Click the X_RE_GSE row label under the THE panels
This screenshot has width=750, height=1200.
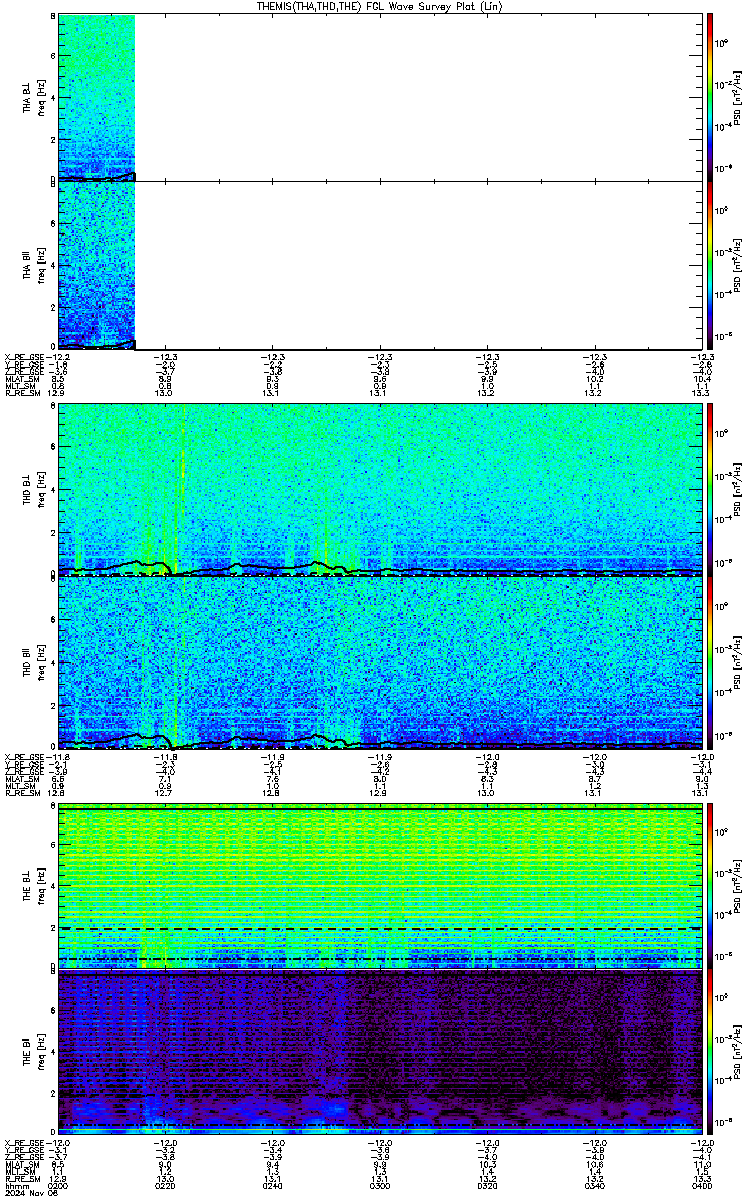(25, 1143)
